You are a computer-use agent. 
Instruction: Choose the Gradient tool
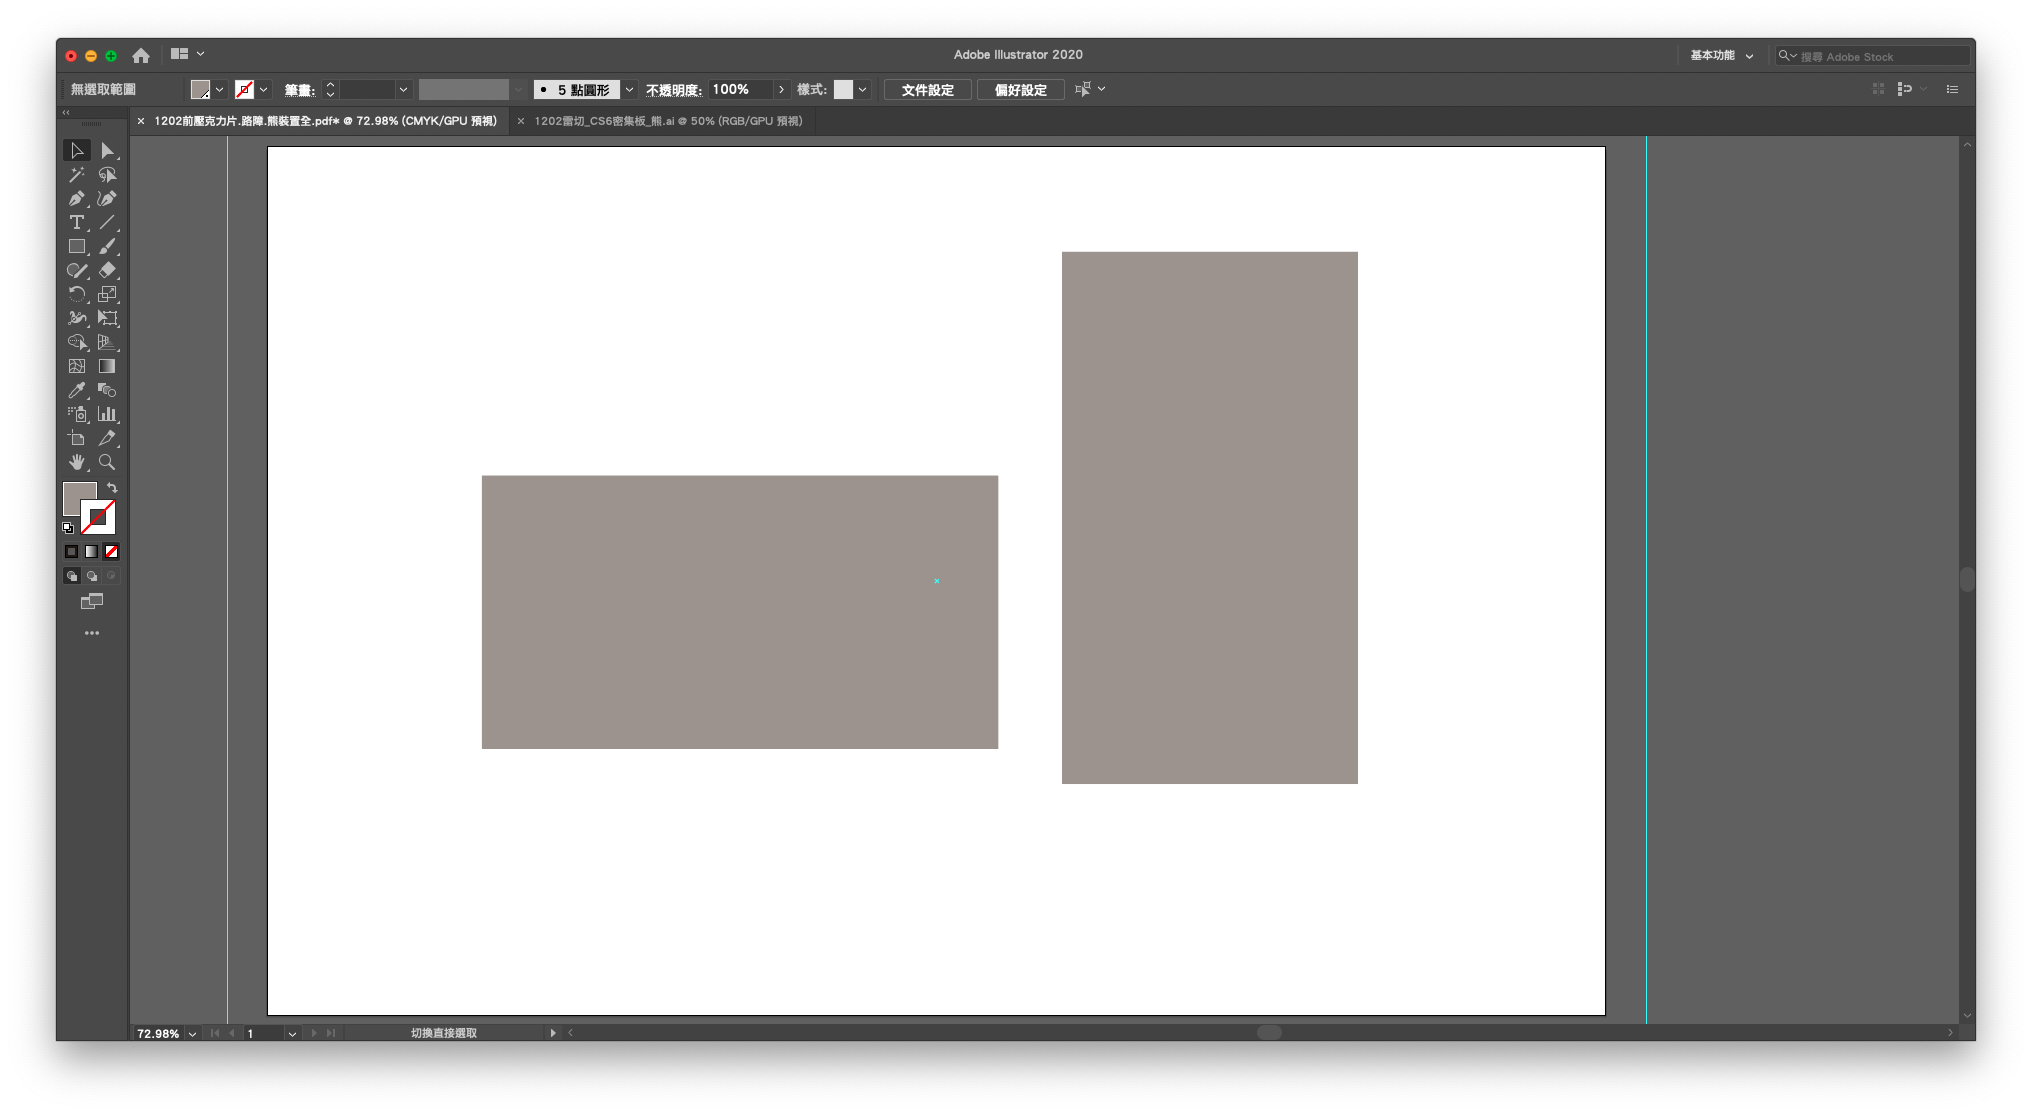(107, 367)
